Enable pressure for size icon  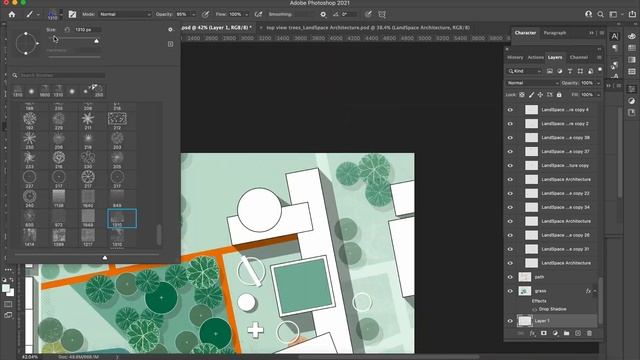coord(368,14)
